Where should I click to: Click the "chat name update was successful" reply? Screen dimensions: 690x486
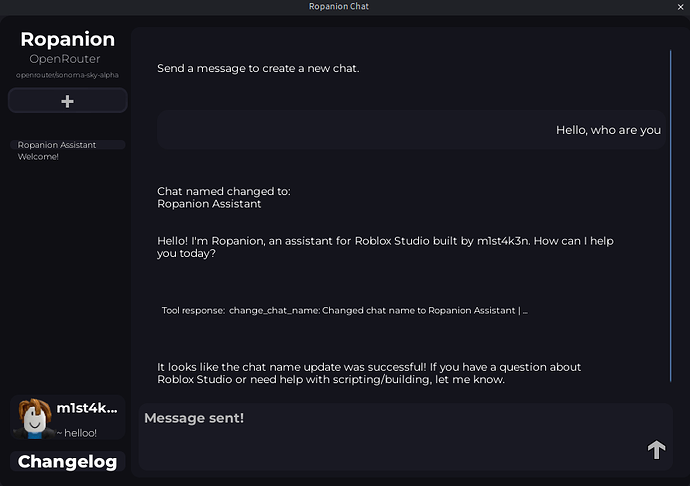point(368,373)
